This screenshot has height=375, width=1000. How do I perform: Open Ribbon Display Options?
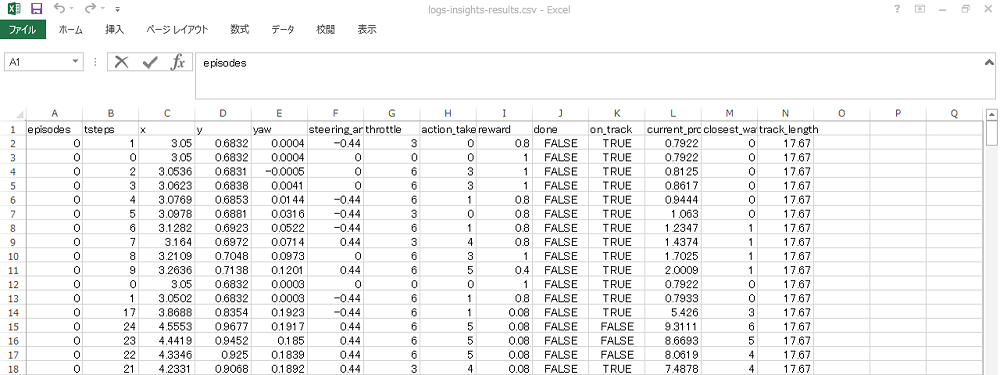click(920, 9)
